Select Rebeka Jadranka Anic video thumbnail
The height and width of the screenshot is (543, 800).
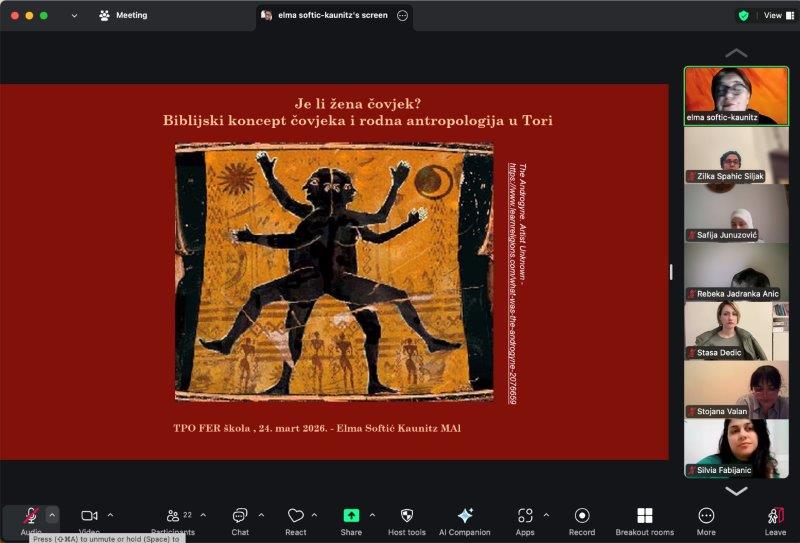click(736, 273)
